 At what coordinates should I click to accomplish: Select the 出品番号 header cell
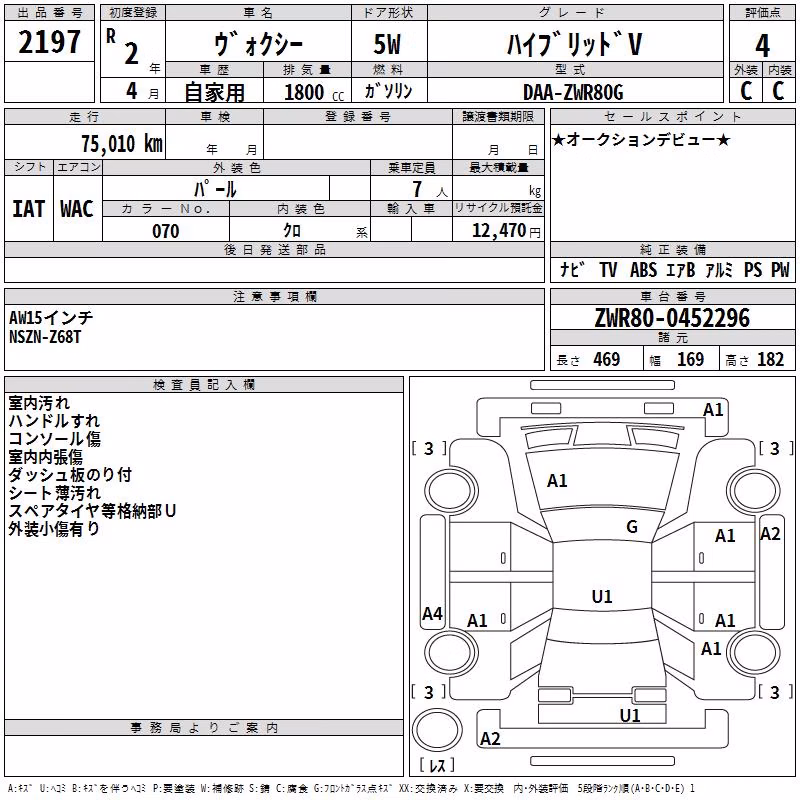point(49,13)
